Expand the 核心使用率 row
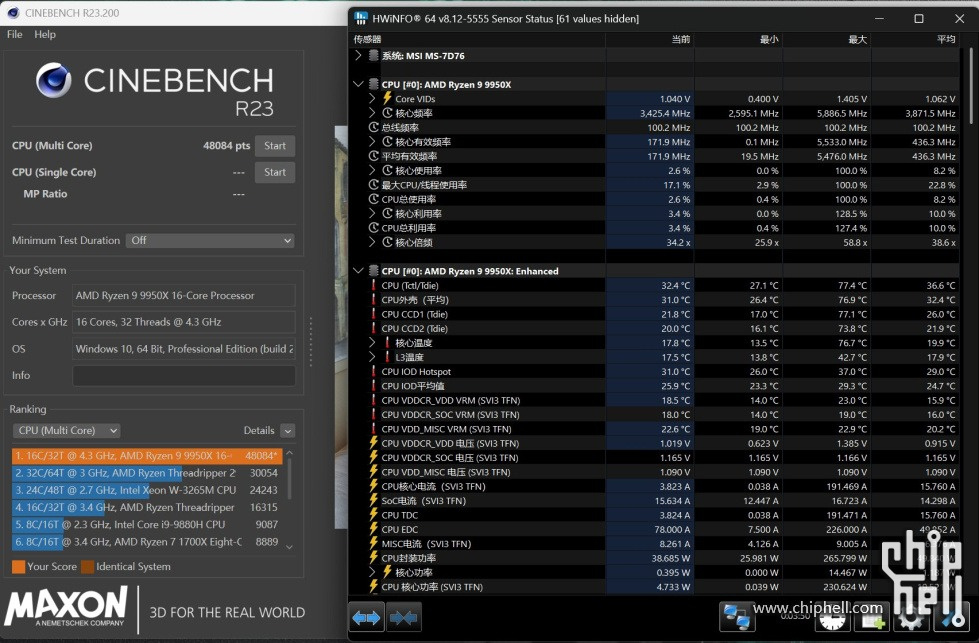 (372, 170)
